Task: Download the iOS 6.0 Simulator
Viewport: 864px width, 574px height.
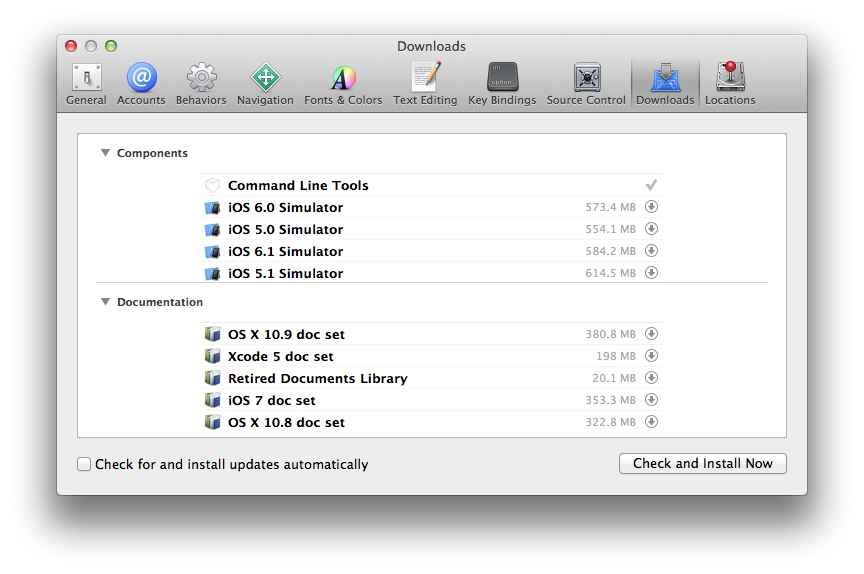Action: (651, 207)
